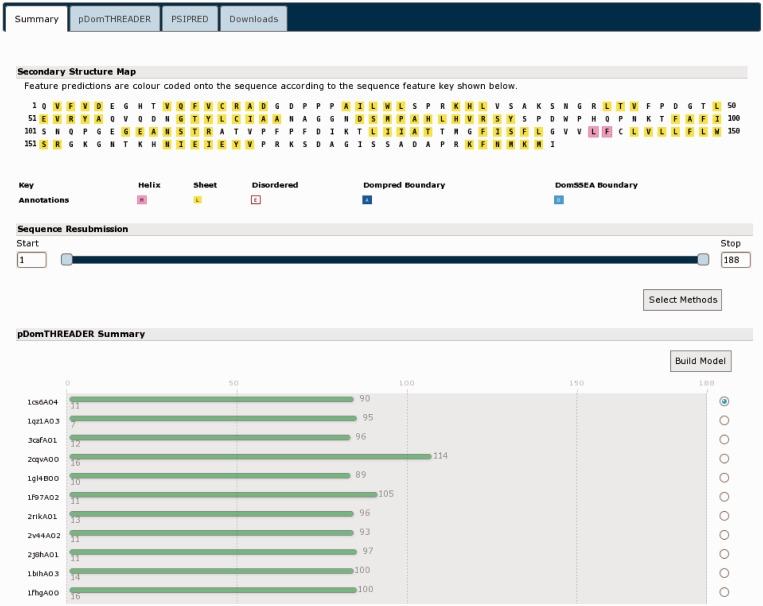Screen dimensions: 763x606
Task: Click the light blue DomSSEA Boundary swatch
Action: [559, 200]
